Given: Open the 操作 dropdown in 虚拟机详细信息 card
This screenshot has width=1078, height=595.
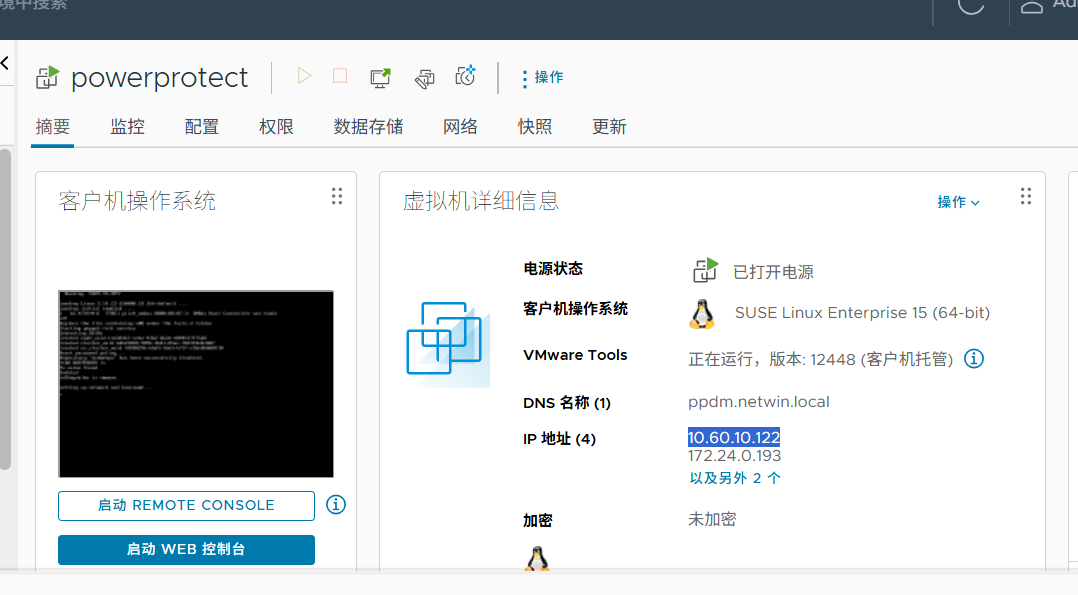Looking at the screenshot, I should (x=958, y=202).
